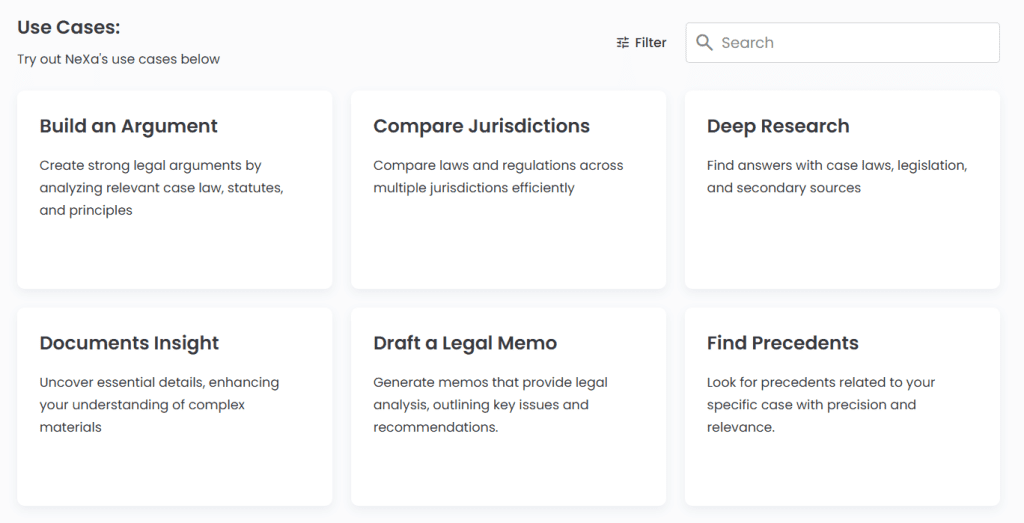Click the Find Precedents heading
Screen dimensions: 1024x523
coord(782,343)
